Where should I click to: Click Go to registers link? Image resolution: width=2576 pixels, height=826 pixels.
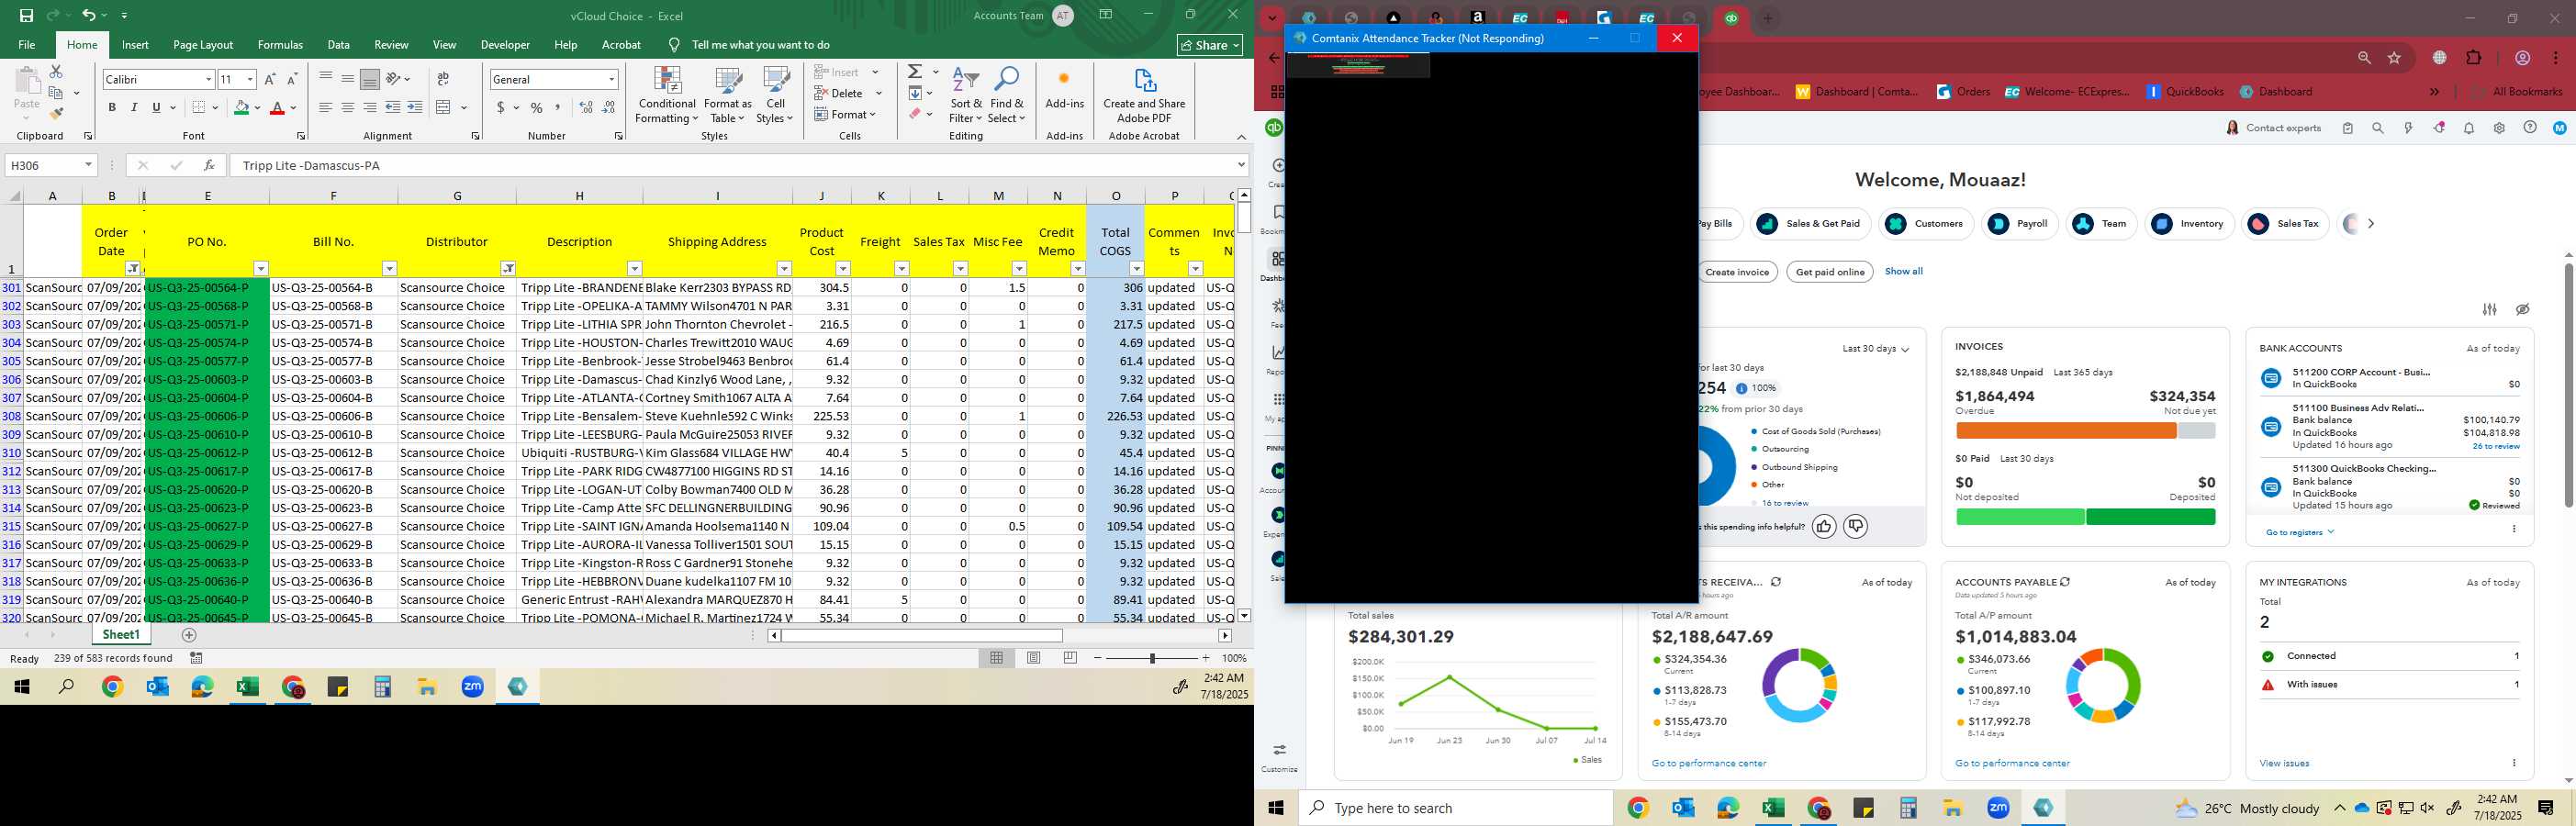[2299, 532]
